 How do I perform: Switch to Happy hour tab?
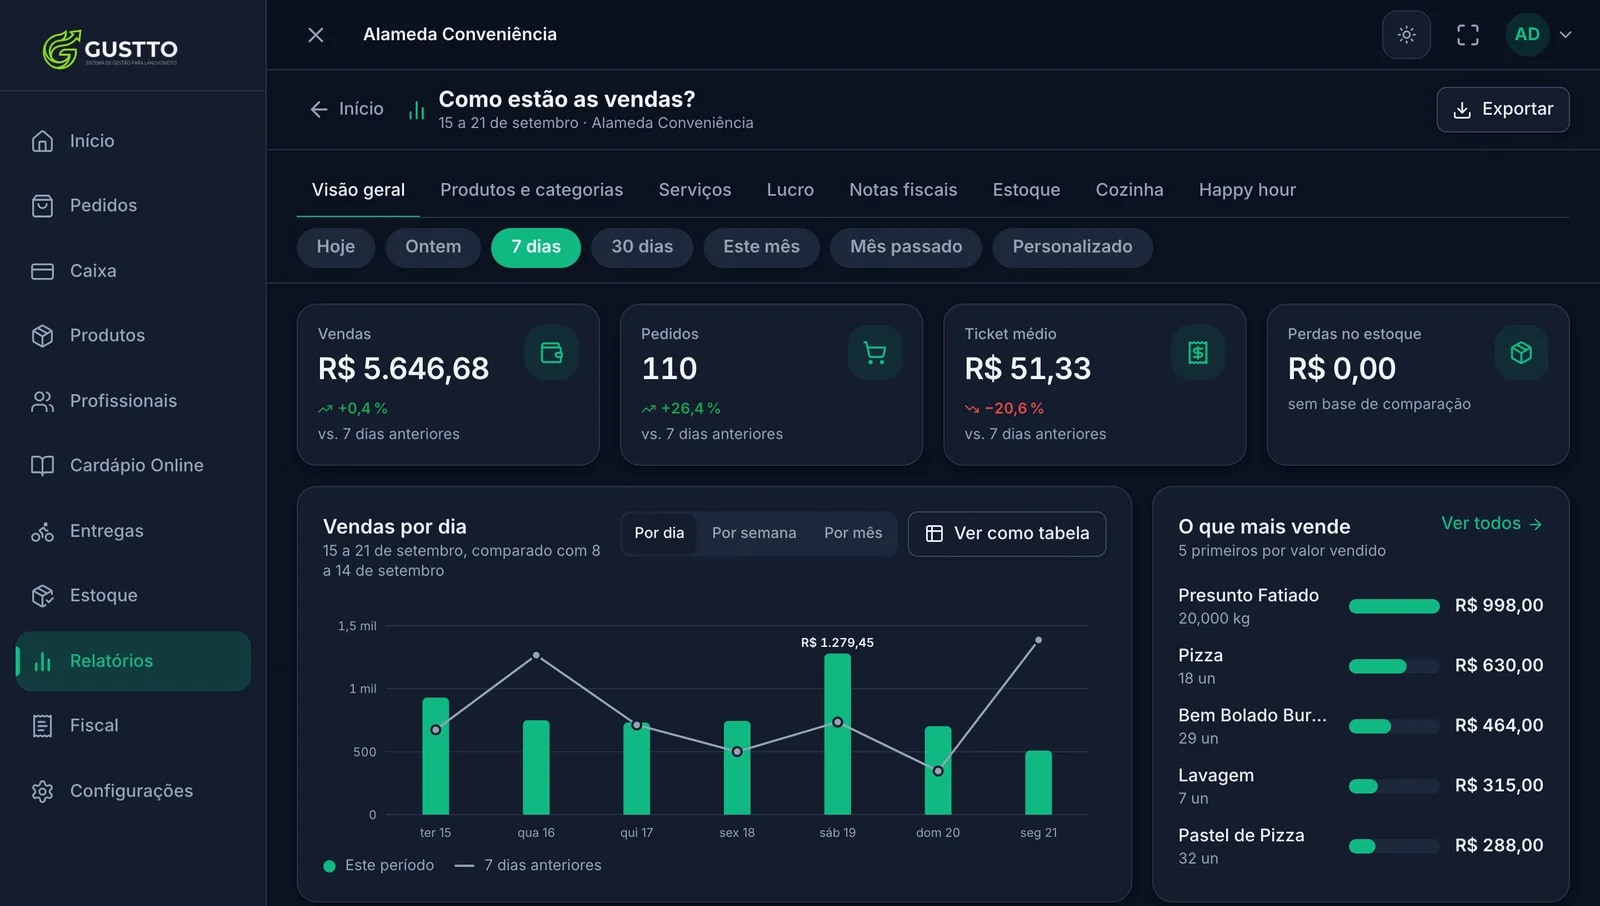1247,190
